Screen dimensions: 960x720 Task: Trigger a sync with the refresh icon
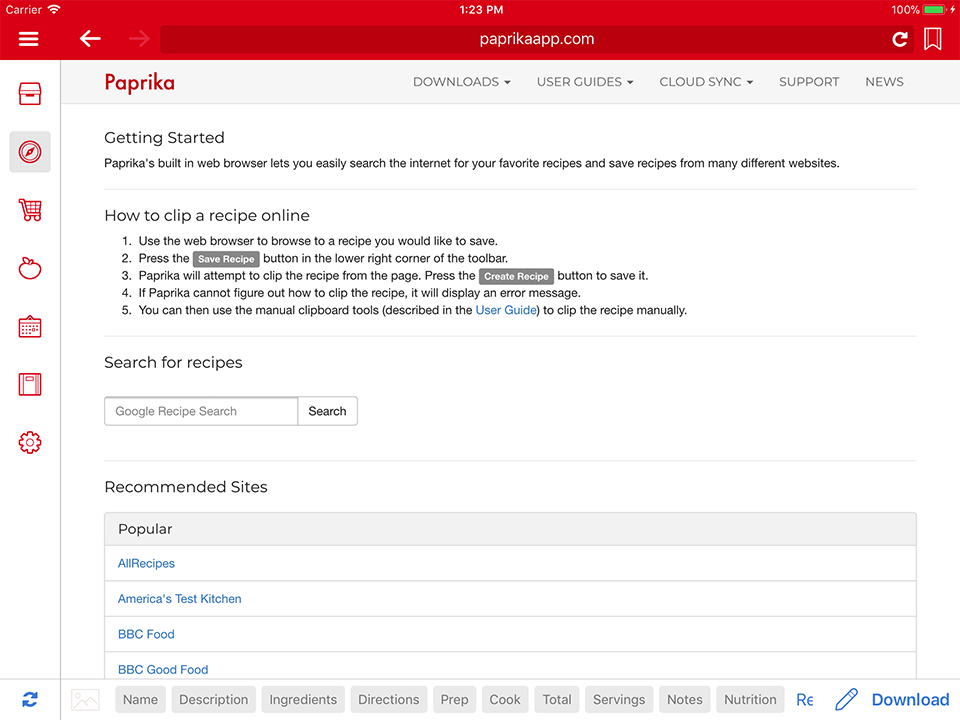(x=29, y=699)
